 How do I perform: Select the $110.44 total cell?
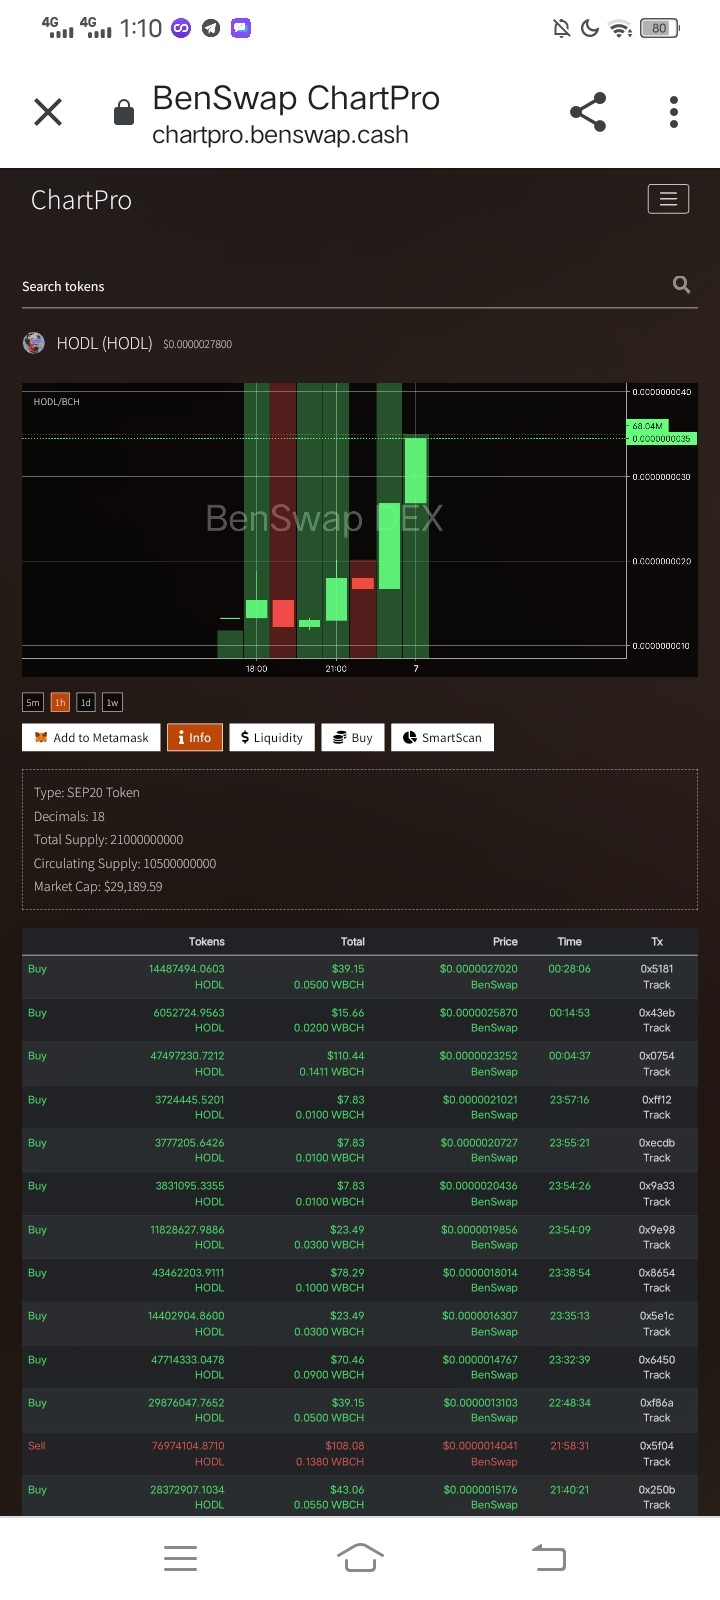[346, 1056]
